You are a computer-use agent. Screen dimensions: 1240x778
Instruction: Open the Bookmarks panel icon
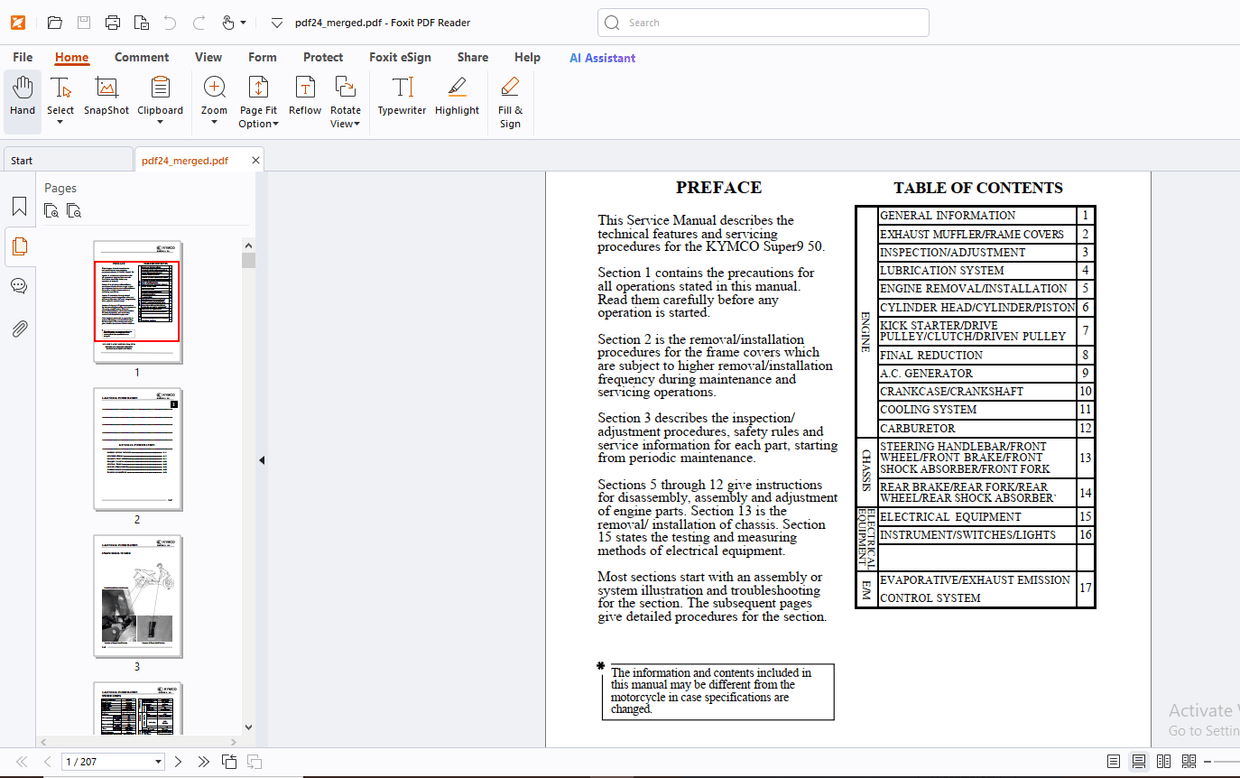click(x=19, y=205)
